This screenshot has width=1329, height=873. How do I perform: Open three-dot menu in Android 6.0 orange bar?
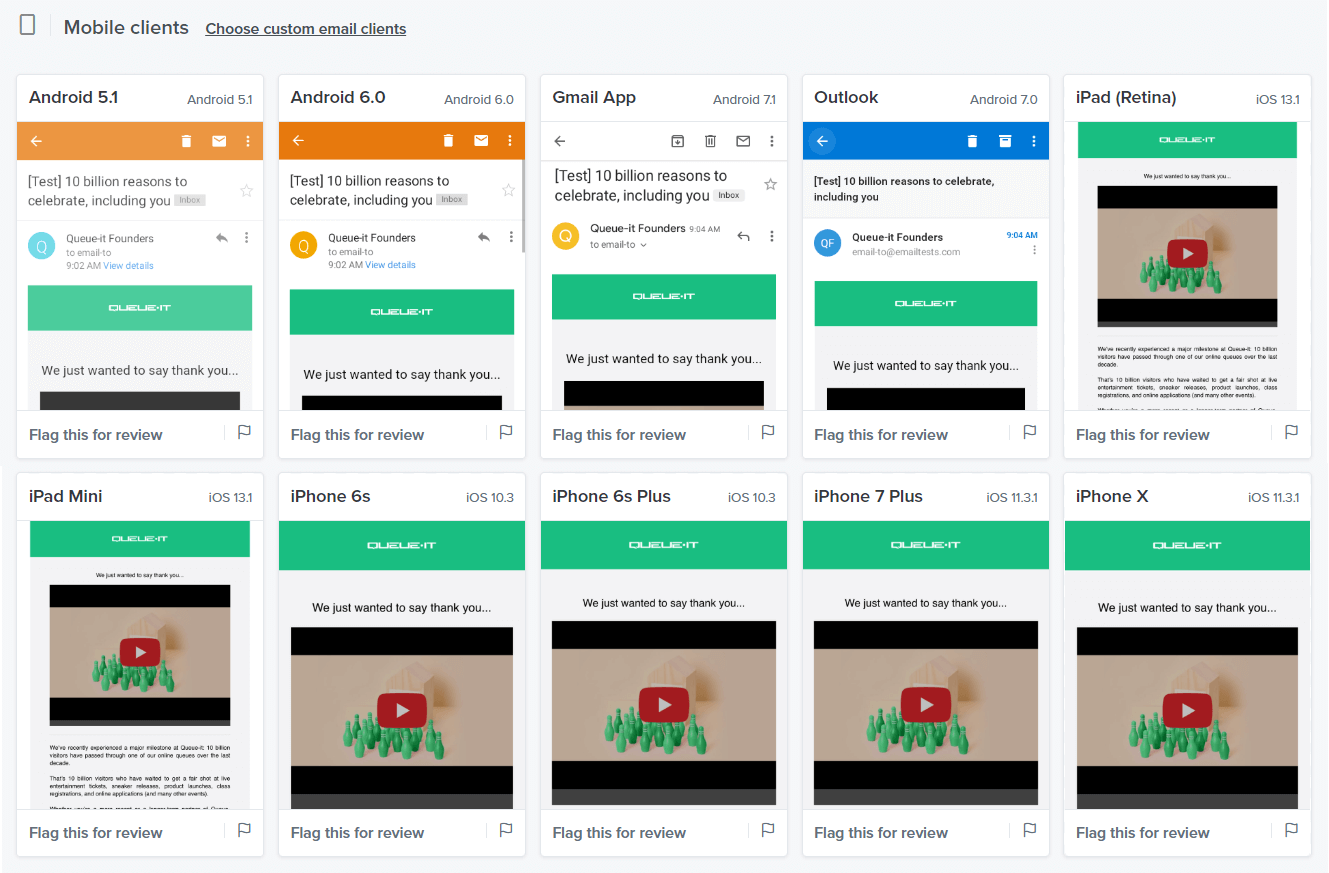pos(510,141)
